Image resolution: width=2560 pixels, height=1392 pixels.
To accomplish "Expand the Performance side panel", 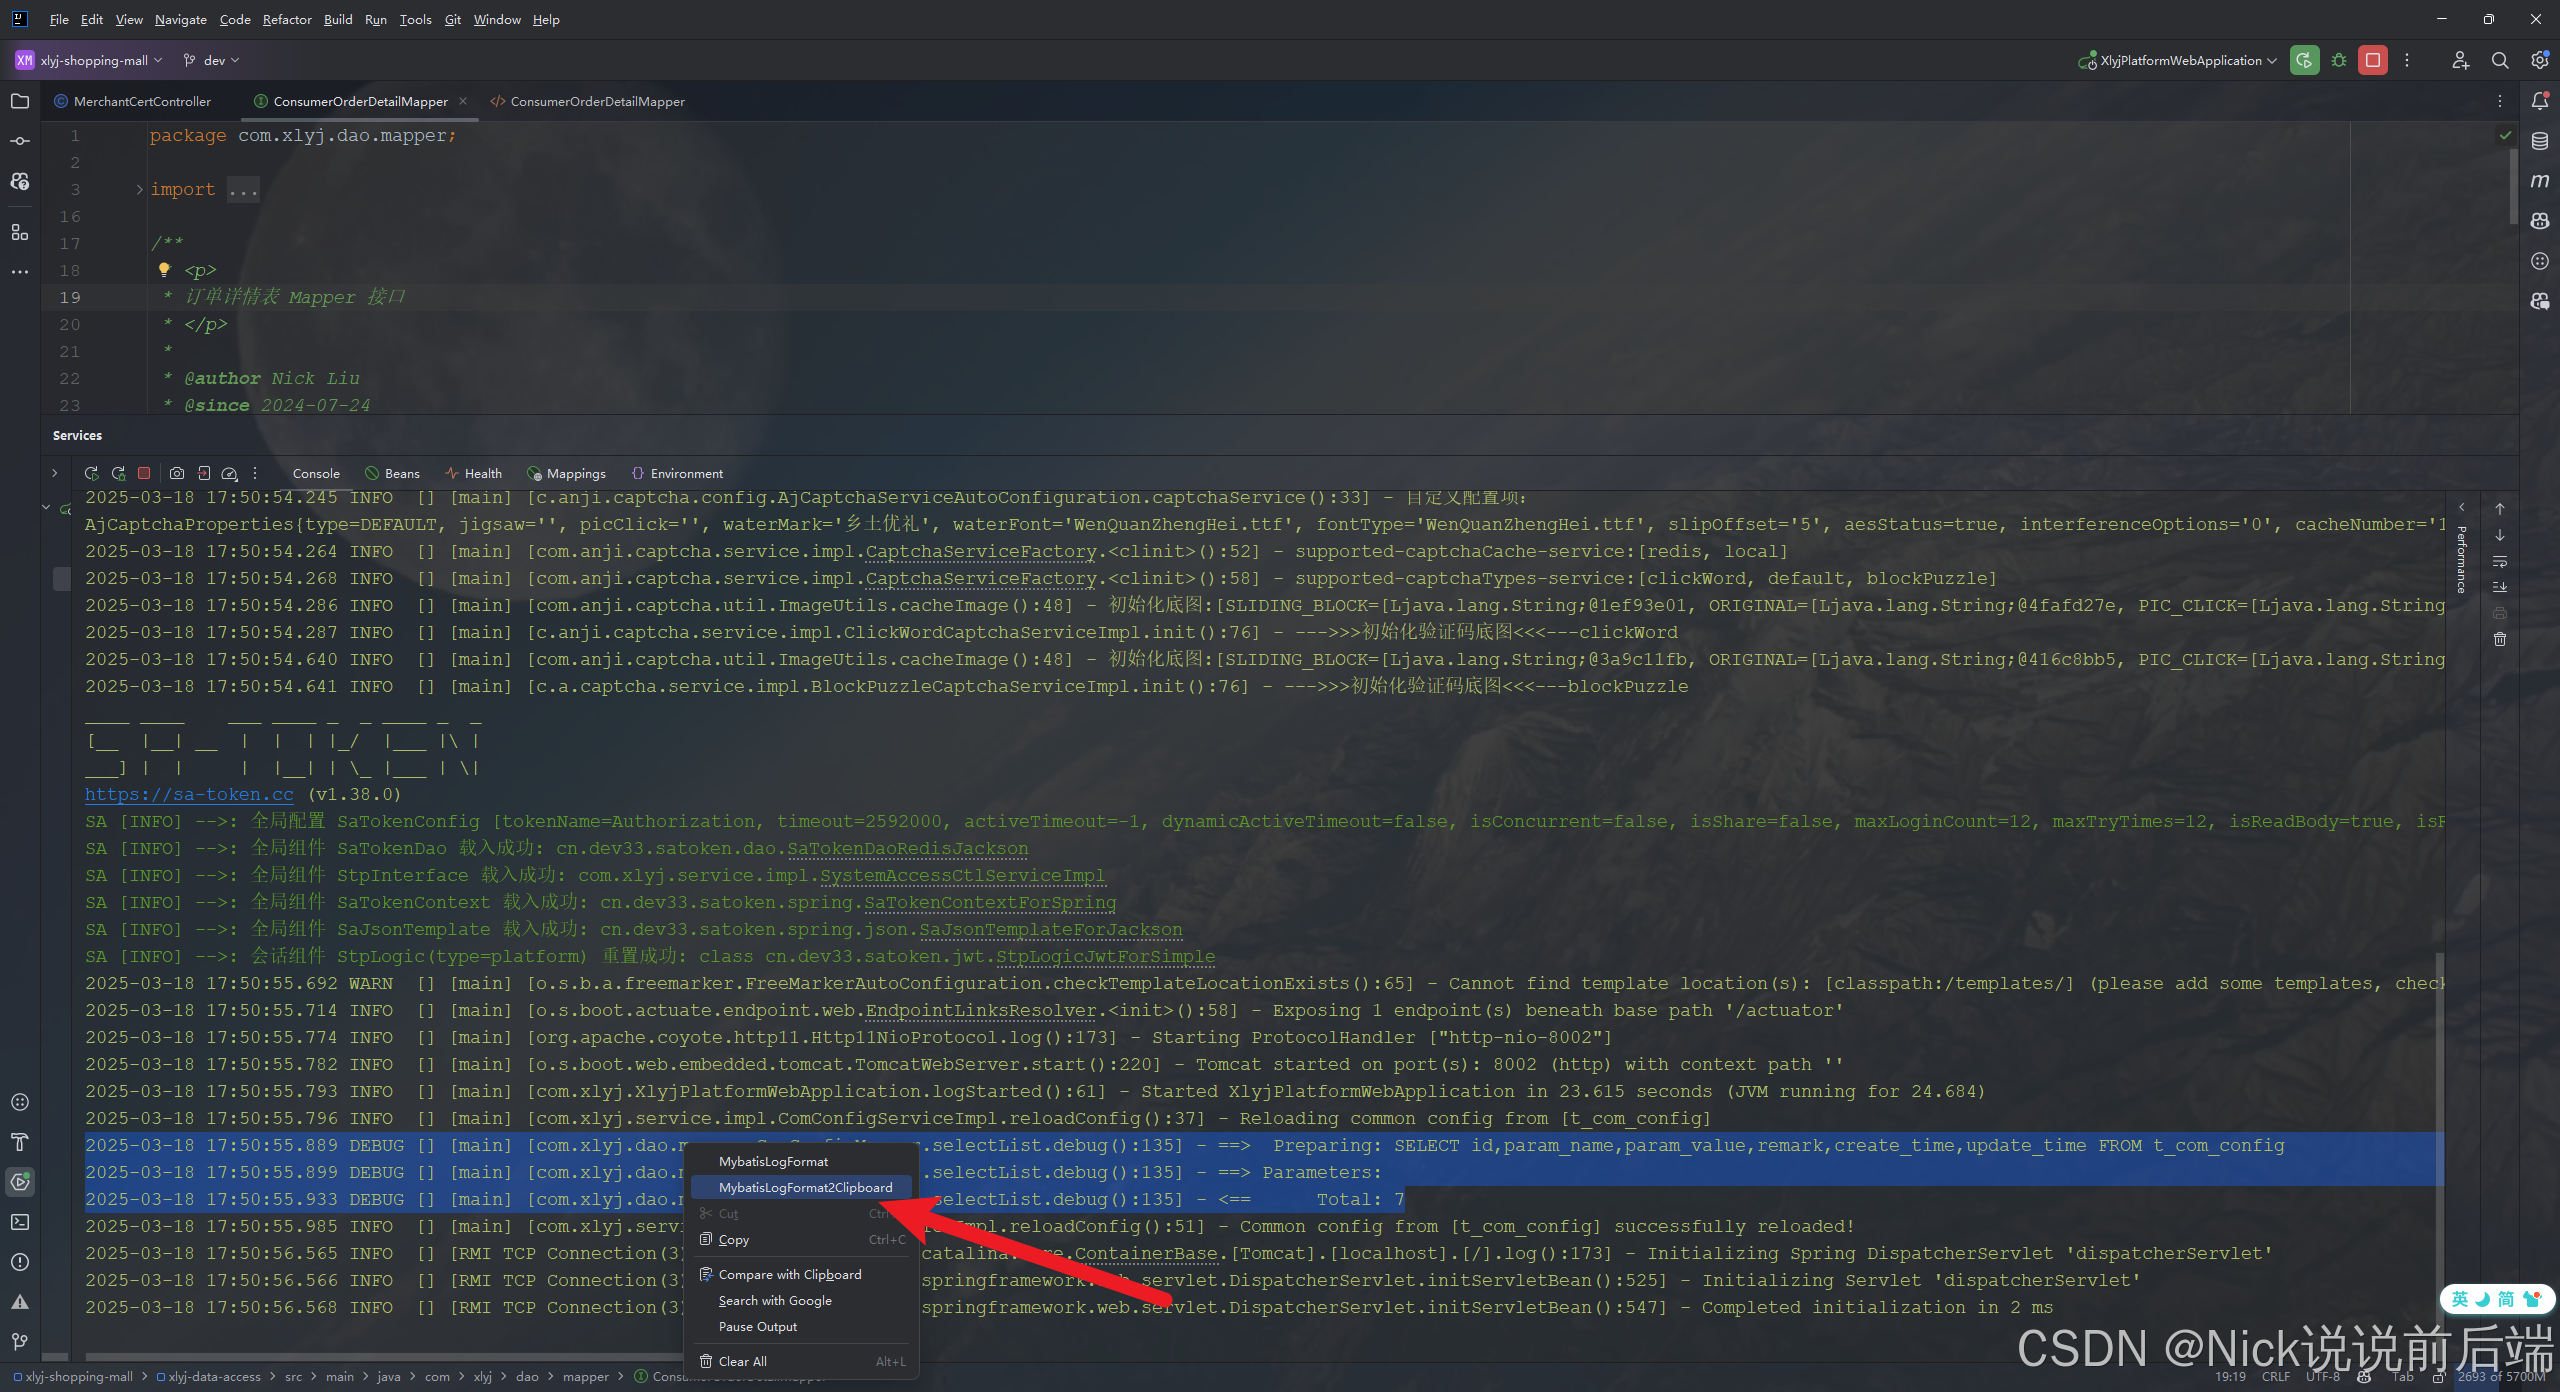I will tap(2462, 507).
